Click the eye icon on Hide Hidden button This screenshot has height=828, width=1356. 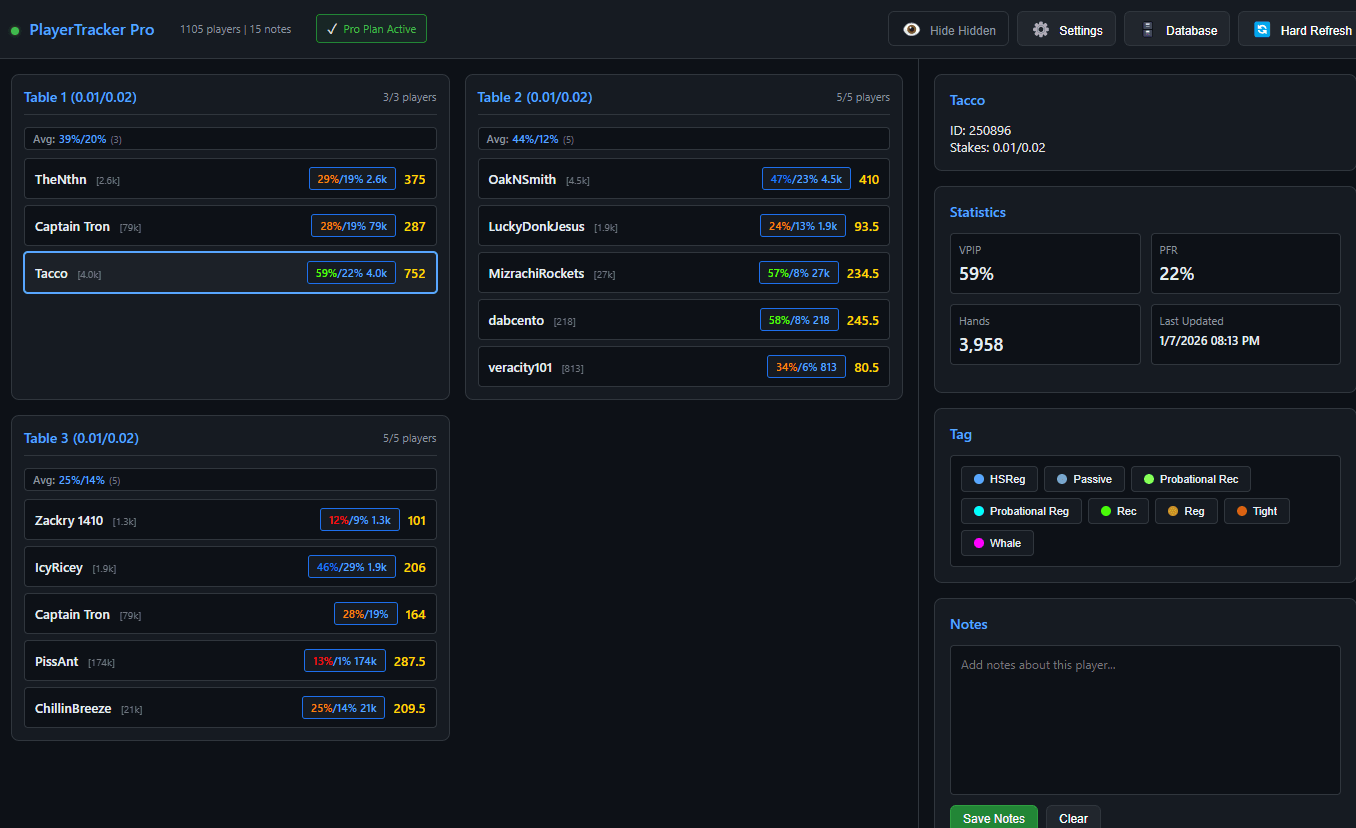[x=911, y=29]
